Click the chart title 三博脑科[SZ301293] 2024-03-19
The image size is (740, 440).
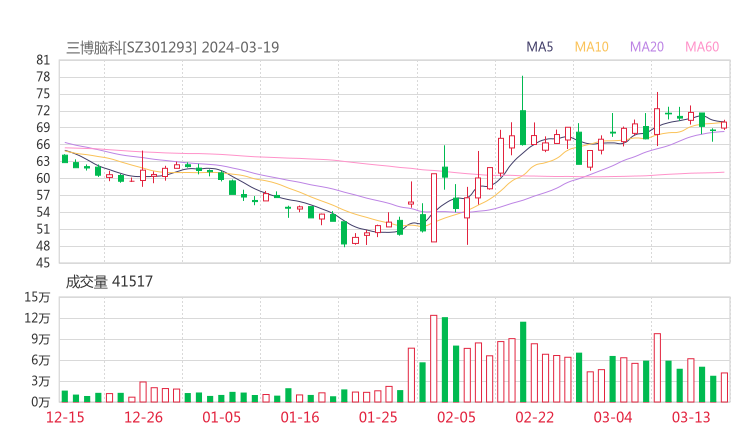[173, 47]
